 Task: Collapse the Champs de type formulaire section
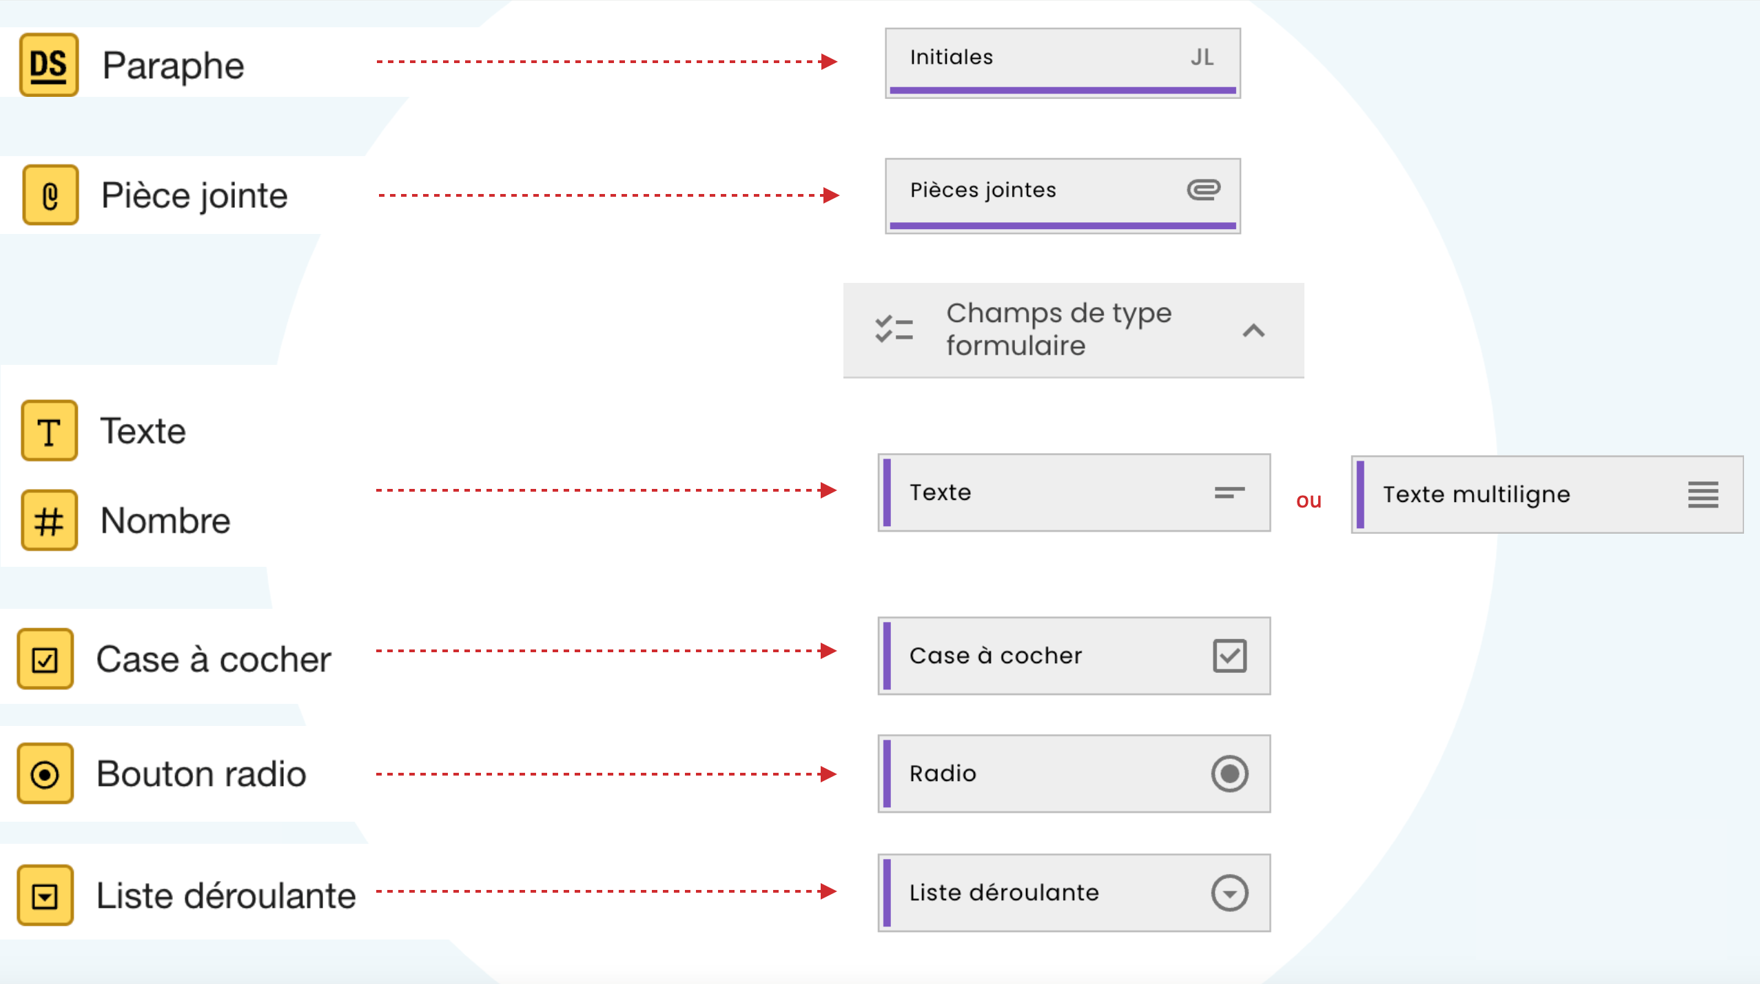point(1253,330)
